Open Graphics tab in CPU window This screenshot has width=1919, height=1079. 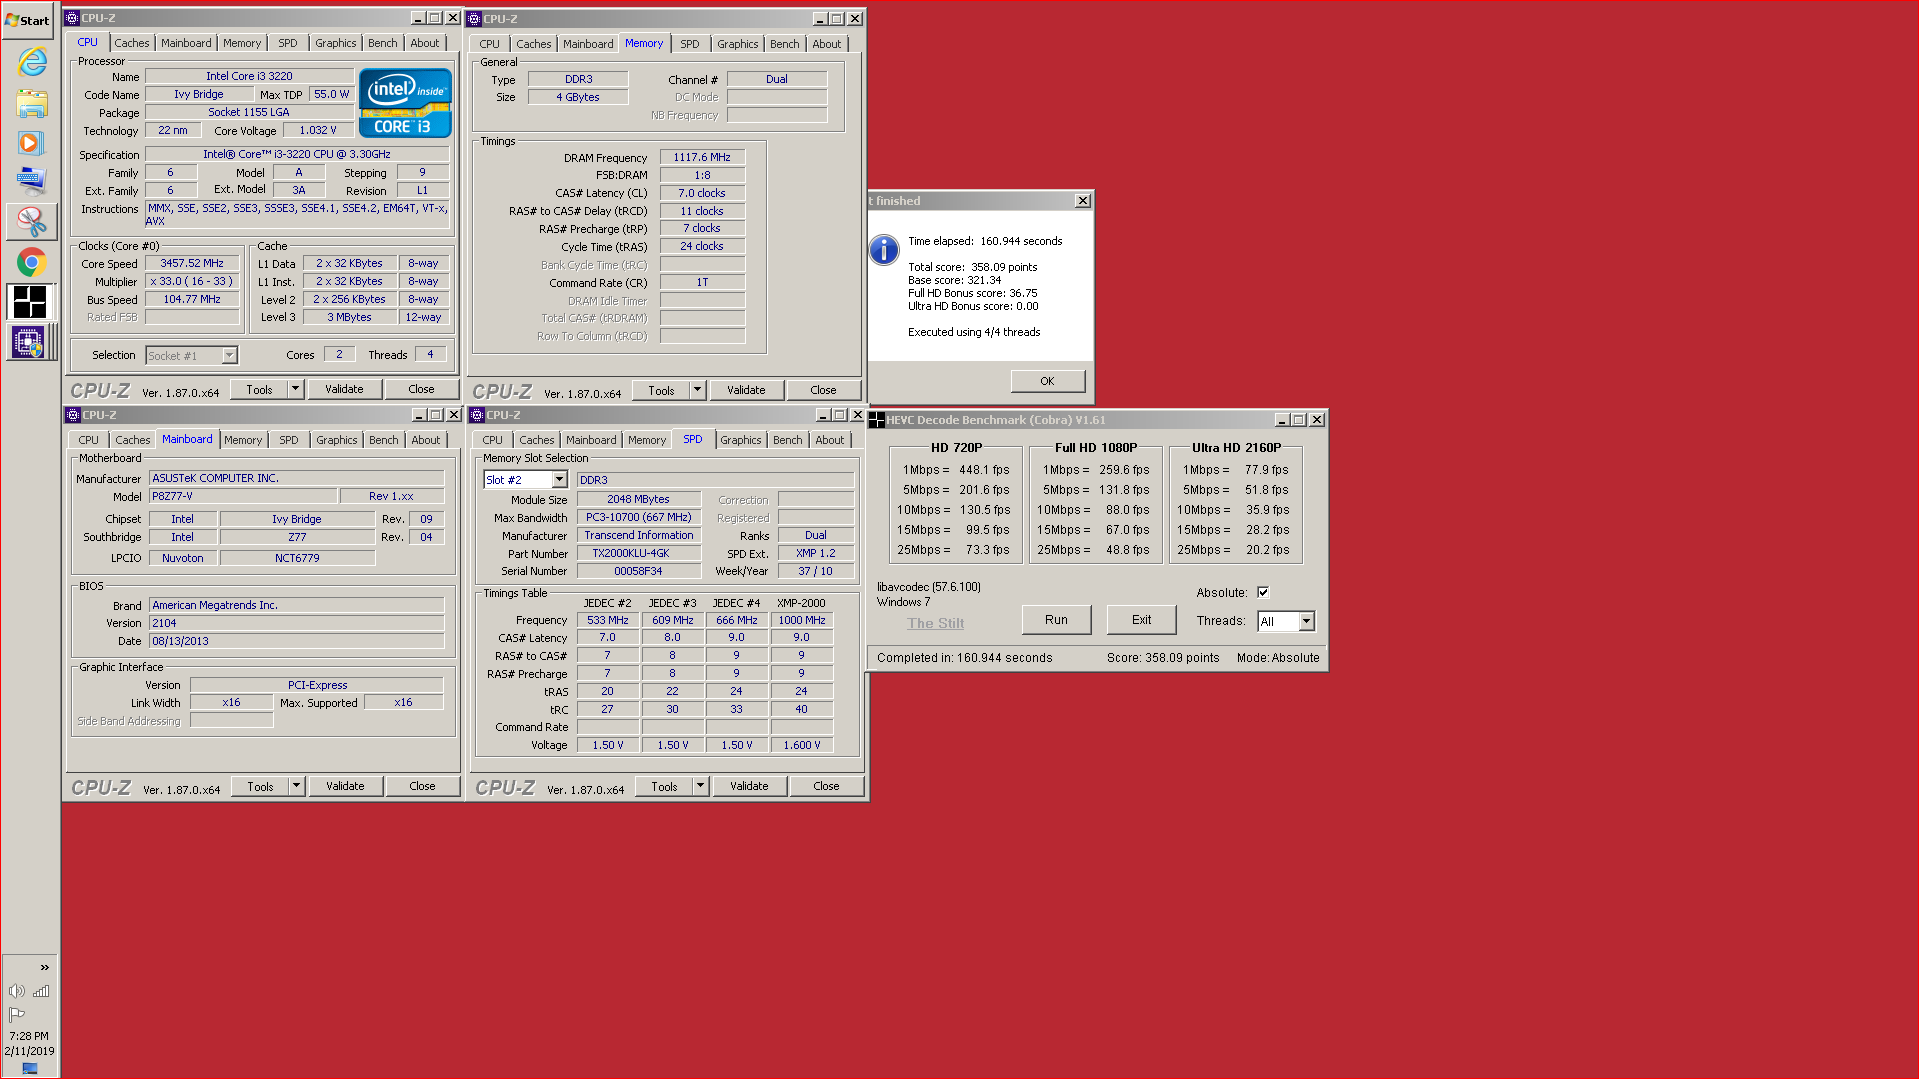tap(335, 43)
